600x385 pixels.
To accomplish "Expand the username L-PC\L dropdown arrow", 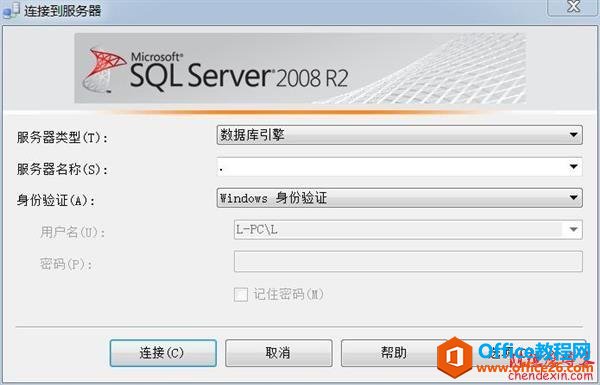I will 573,230.
